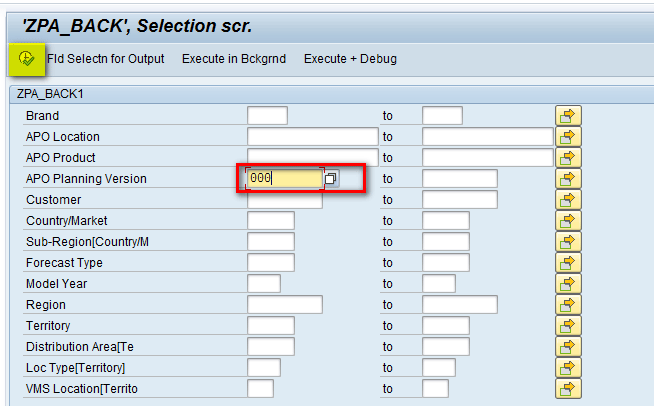Open multiple selection arrow for Region
Image resolution: width=654 pixels, height=406 pixels.
(568, 305)
